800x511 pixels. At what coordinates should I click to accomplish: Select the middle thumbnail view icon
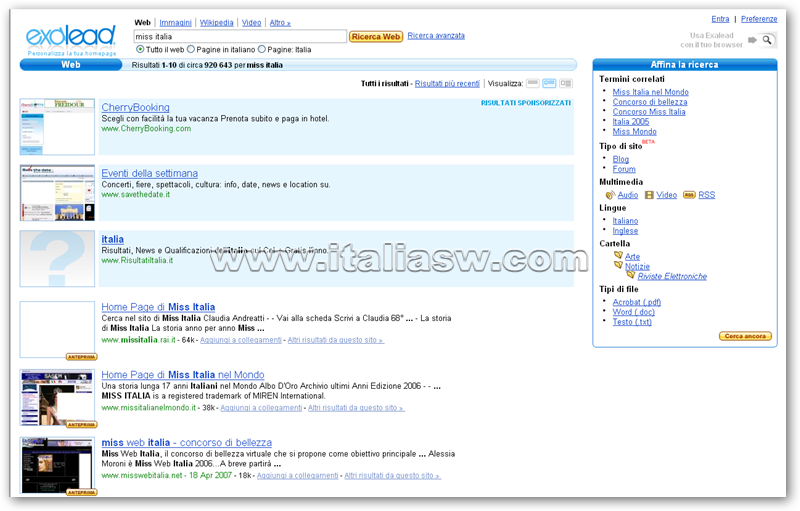point(549,83)
